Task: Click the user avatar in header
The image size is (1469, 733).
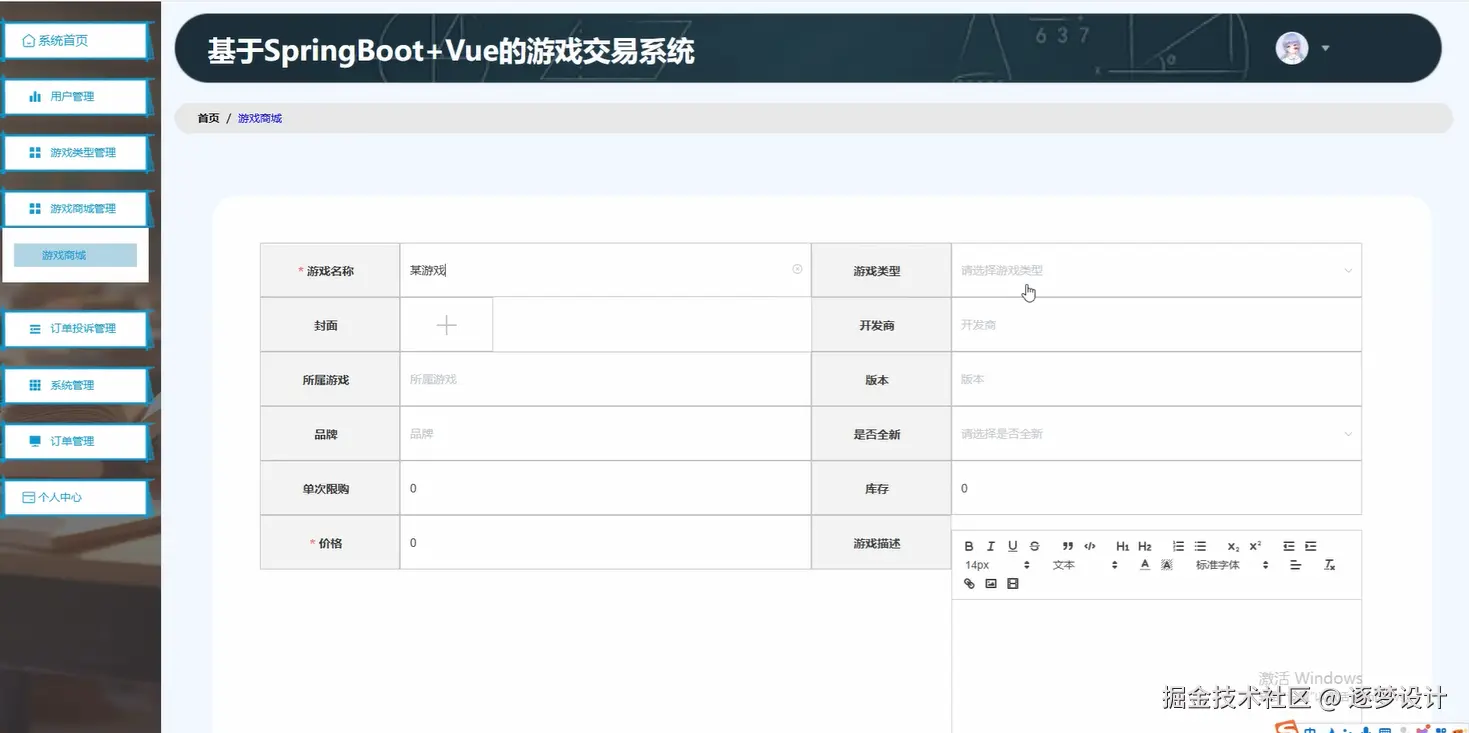Action: 1292,48
